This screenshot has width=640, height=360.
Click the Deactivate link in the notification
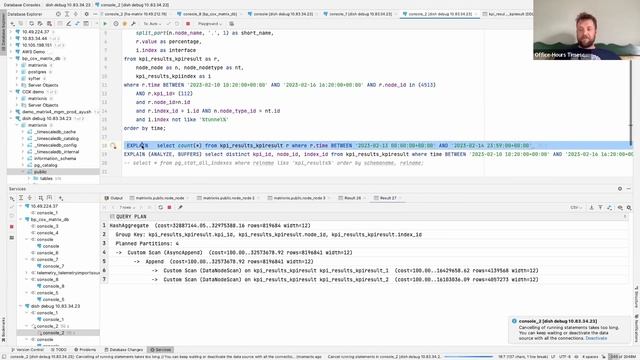596,338
